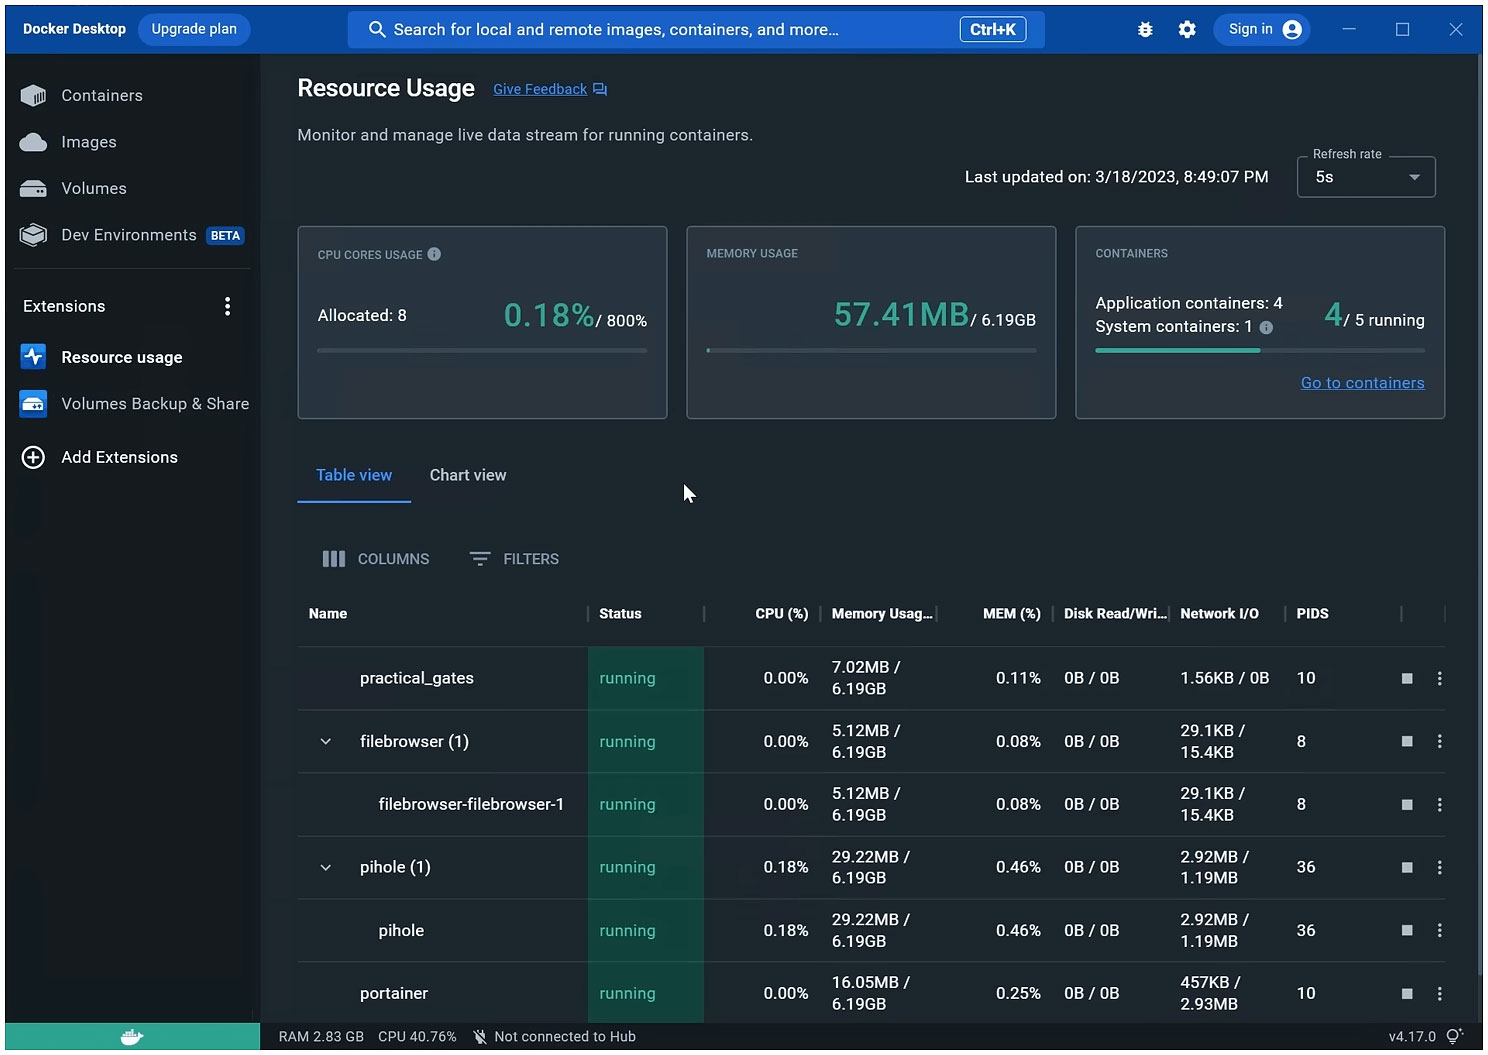
Task: Open more actions for portainer
Action: (1440, 993)
